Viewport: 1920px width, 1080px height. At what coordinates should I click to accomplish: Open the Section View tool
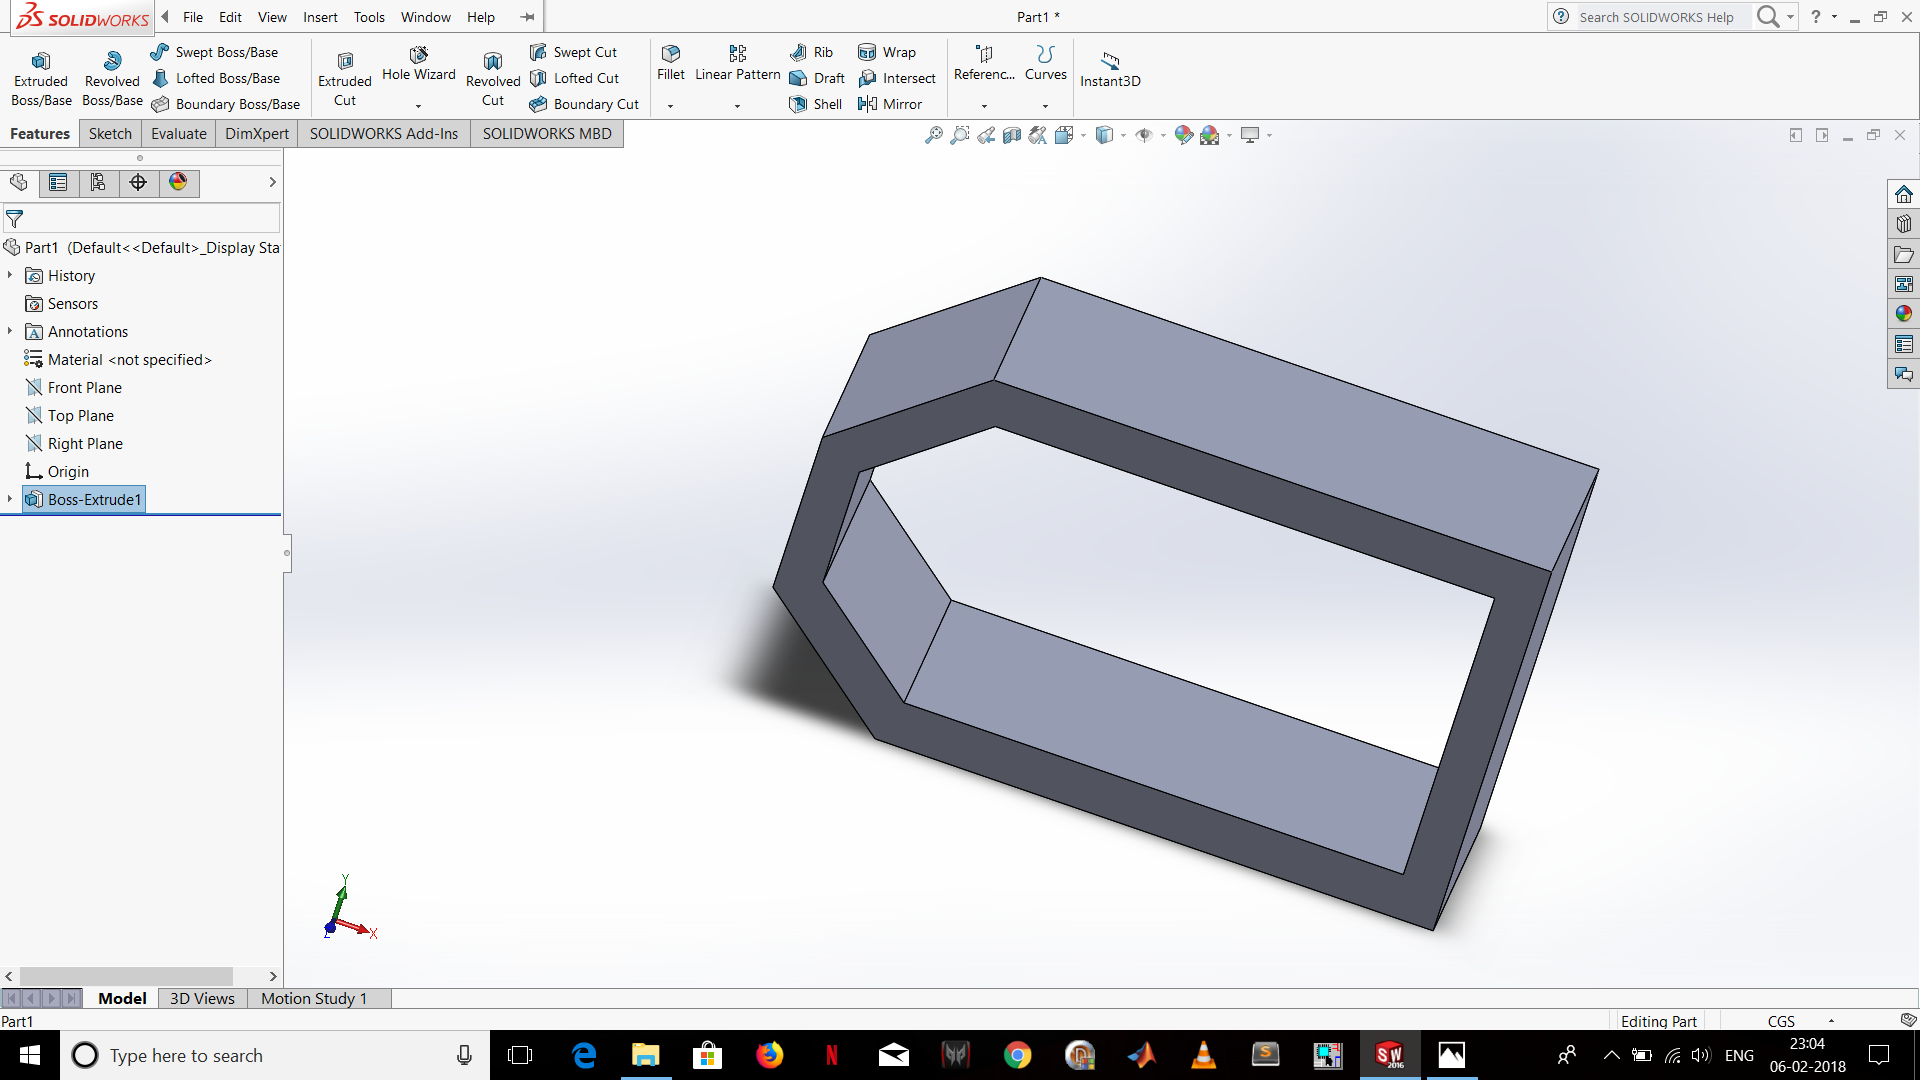click(x=1010, y=134)
